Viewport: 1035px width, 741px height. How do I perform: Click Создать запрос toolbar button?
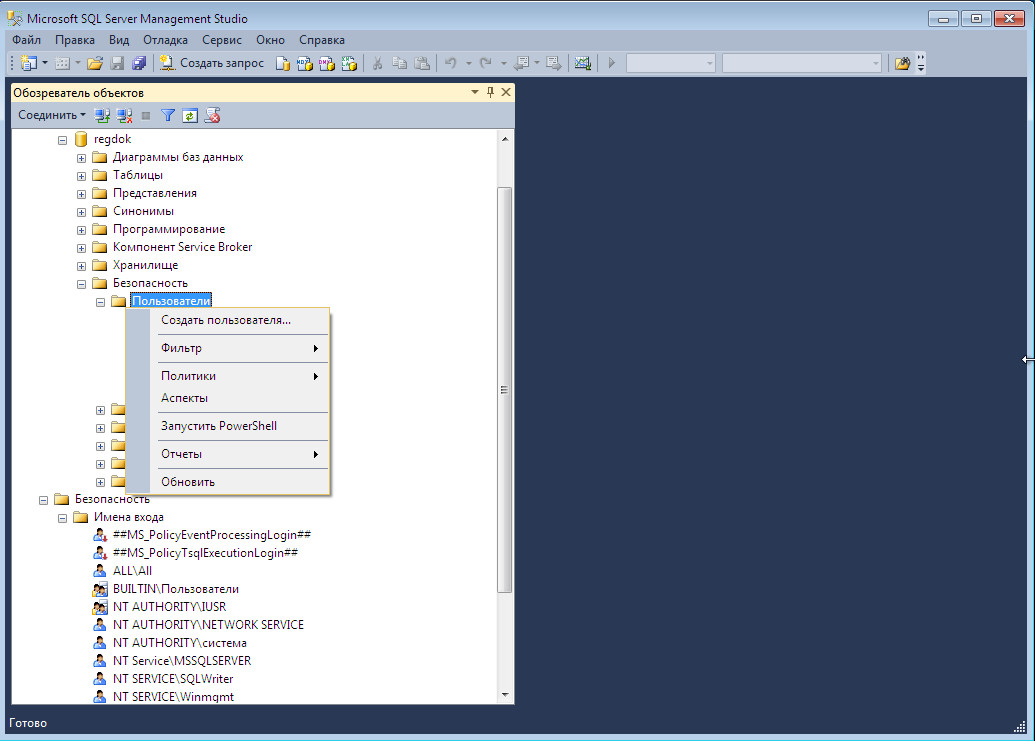[x=212, y=63]
